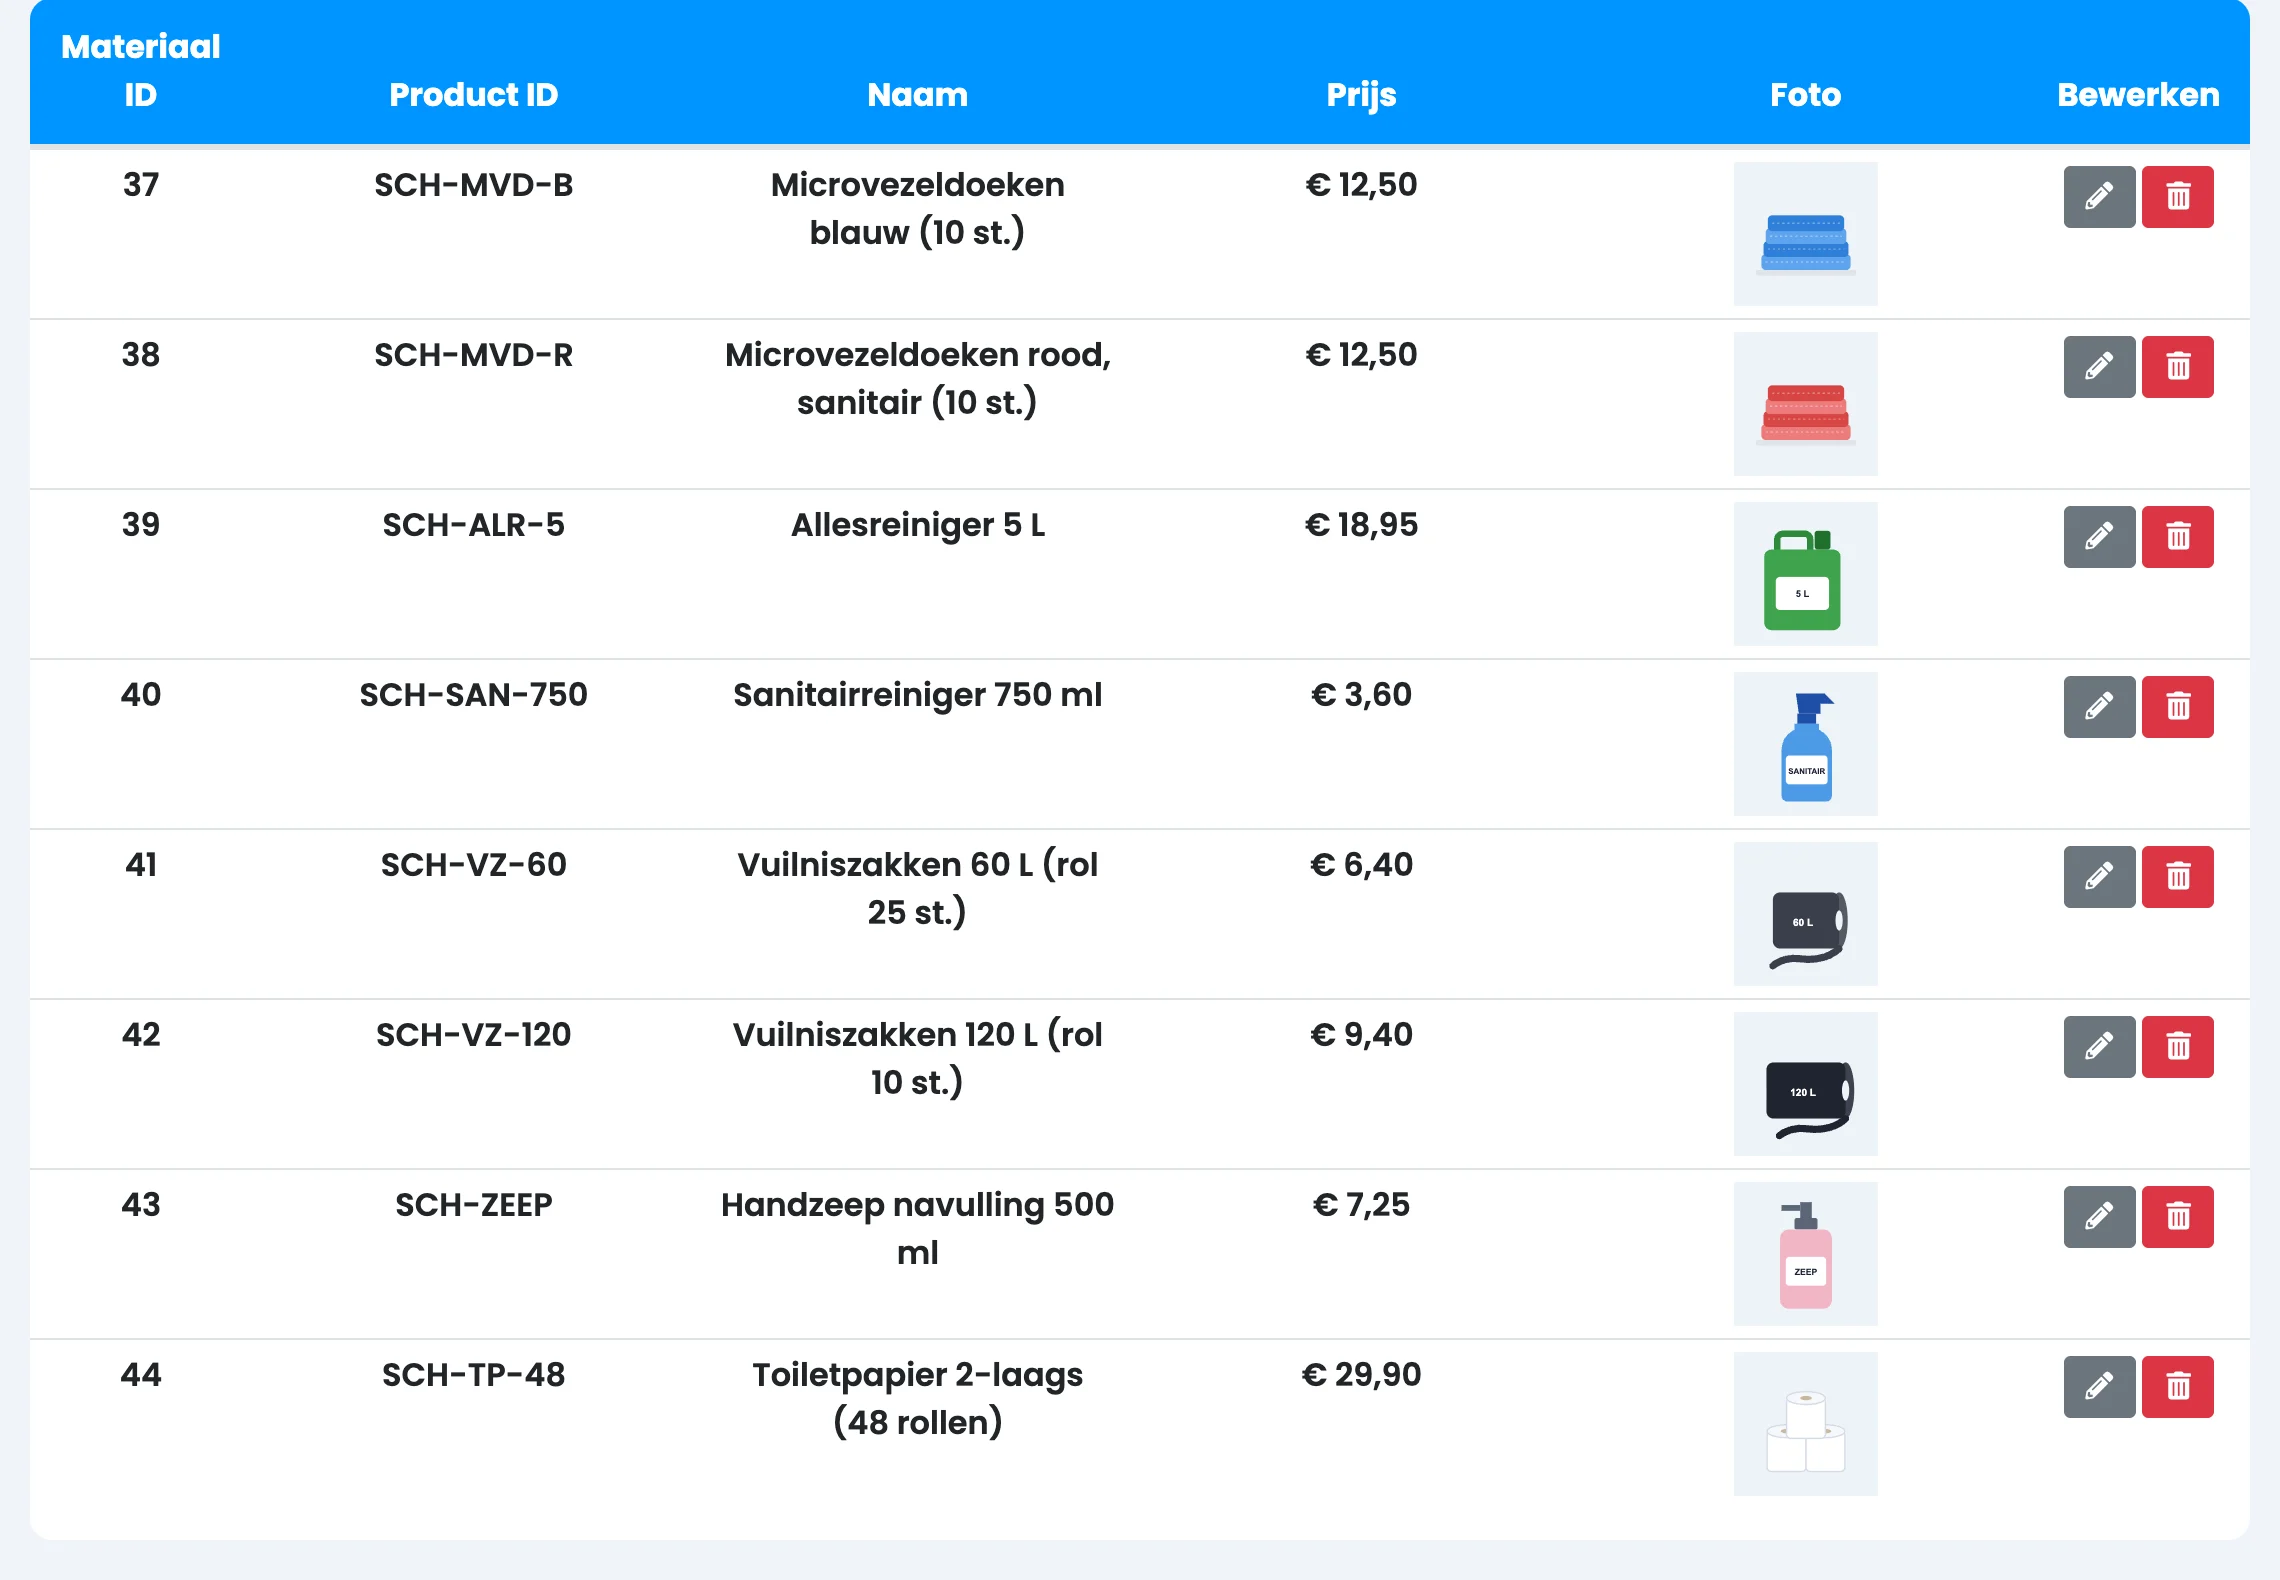This screenshot has width=2280, height=1580.
Task: Click the Product ID column header
Action: coord(474,95)
